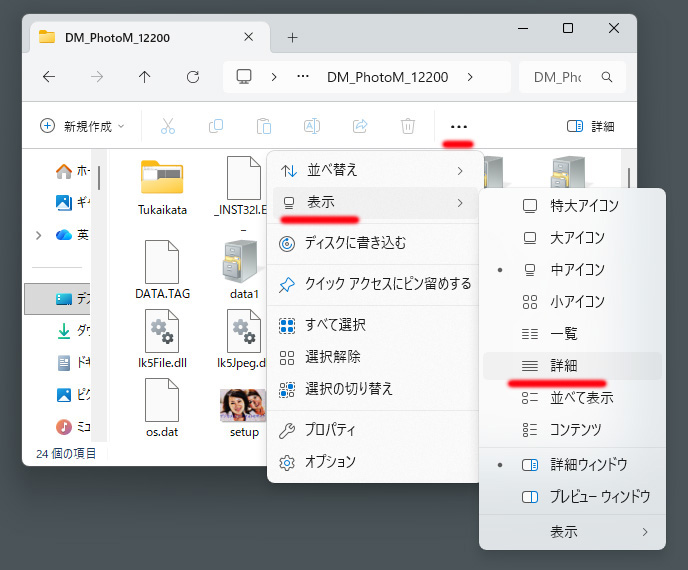Open the 新規作成 dropdown

click(82, 126)
